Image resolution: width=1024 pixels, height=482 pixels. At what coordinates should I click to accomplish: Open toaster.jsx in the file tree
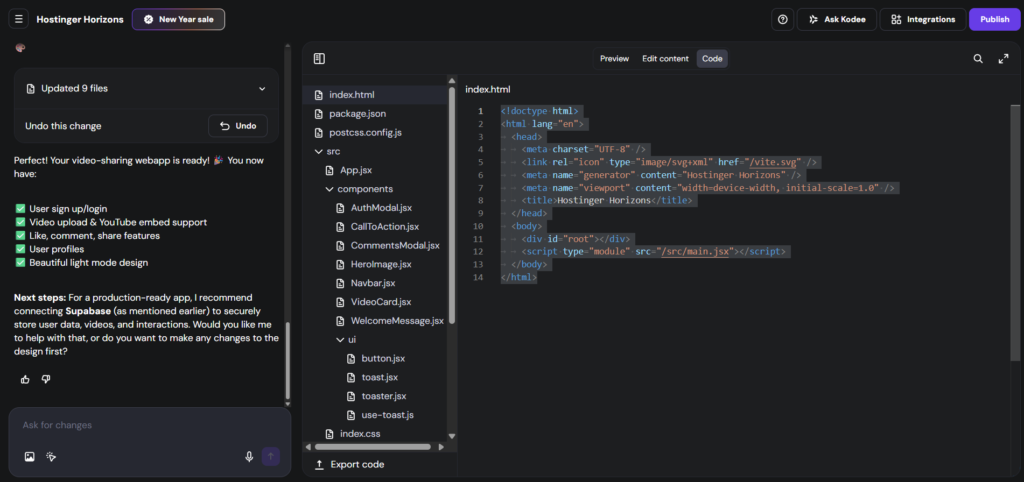pyautogui.click(x=384, y=396)
